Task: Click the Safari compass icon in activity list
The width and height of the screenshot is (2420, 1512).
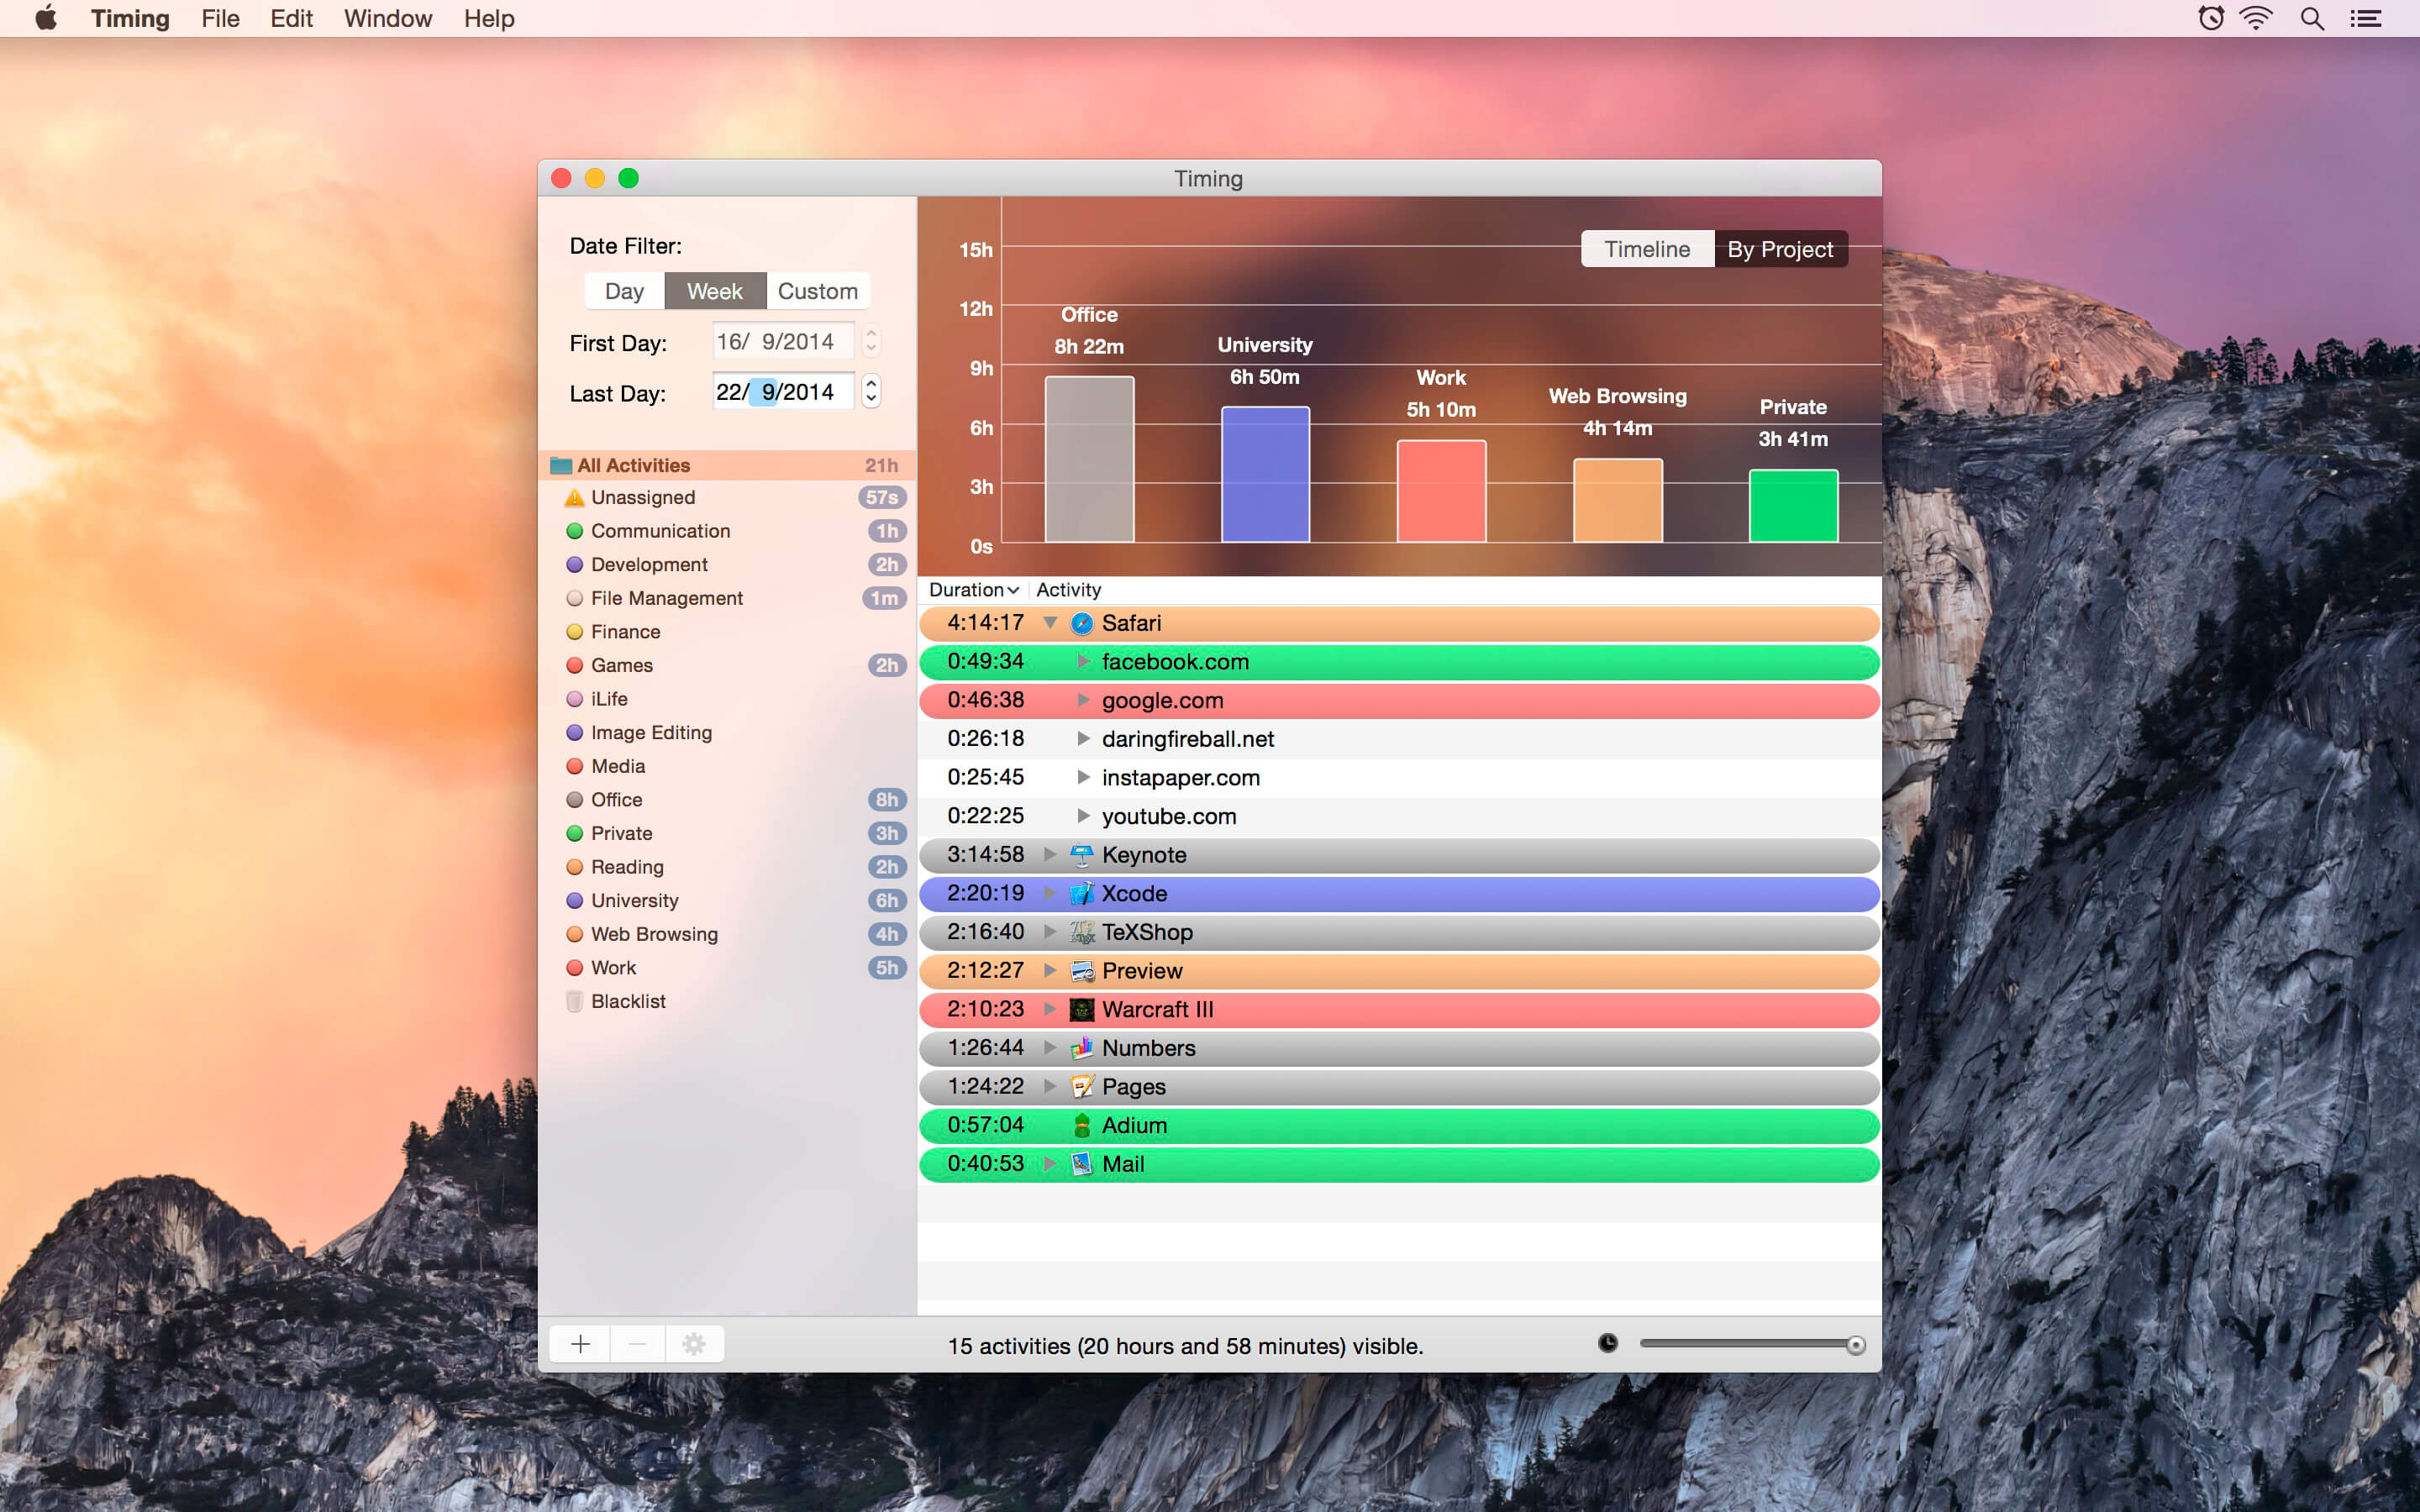Action: point(1081,623)
